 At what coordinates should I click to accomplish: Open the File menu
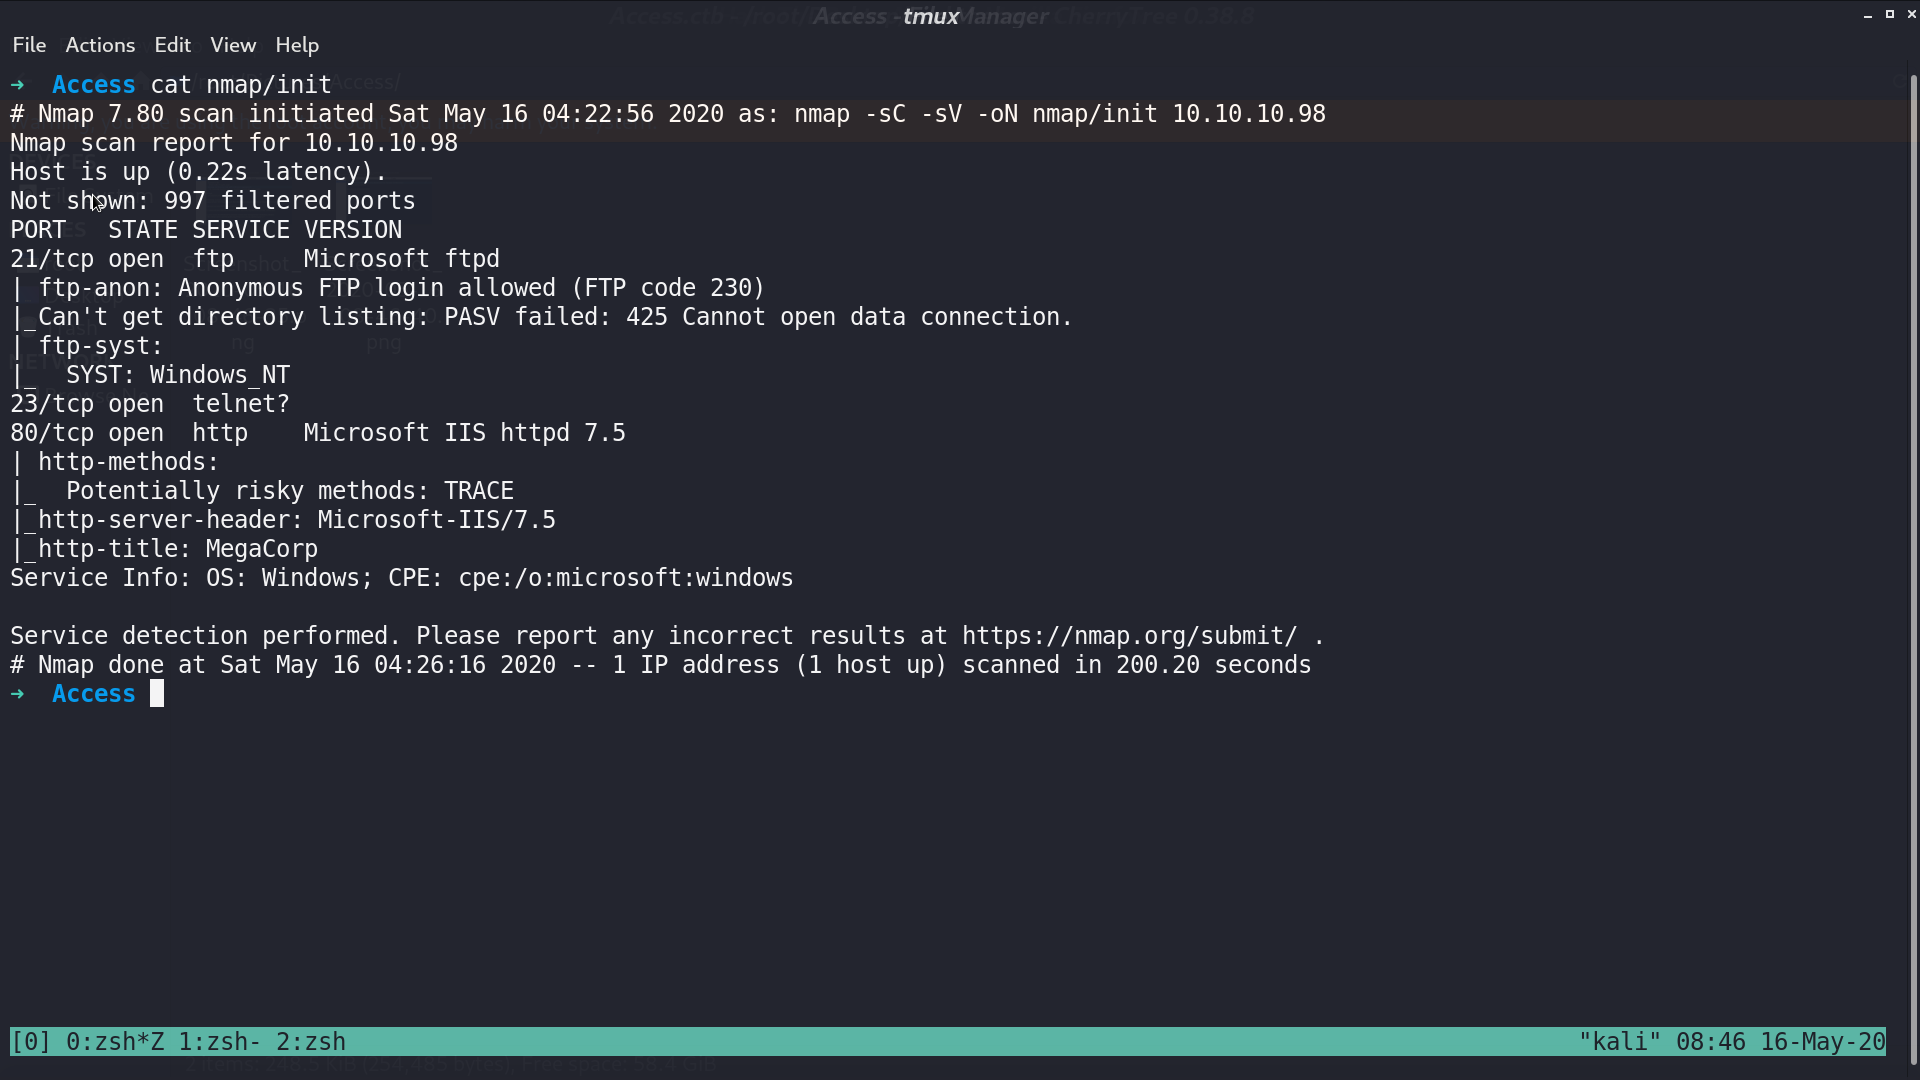(29, 45)
